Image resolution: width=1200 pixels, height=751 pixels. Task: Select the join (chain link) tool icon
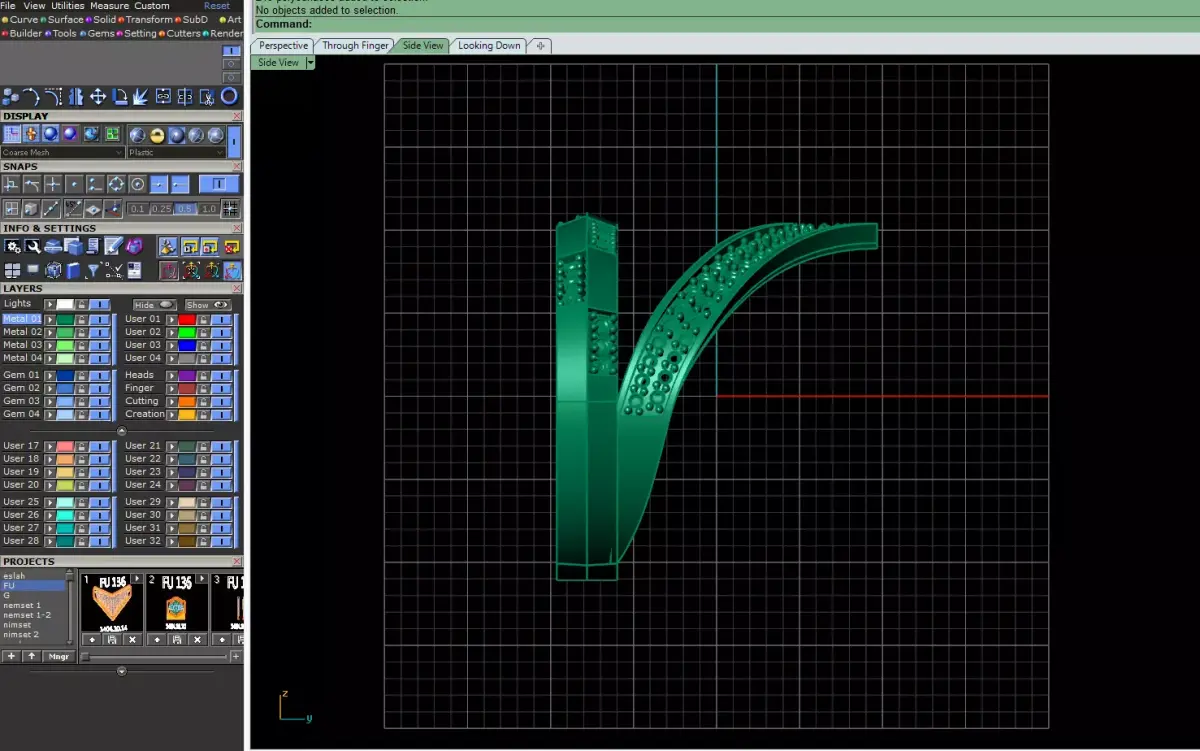(x=163, y=97)
